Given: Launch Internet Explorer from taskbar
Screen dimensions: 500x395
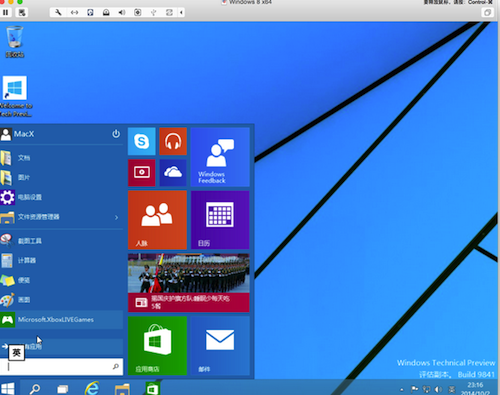Looking at the screenshot, I should (92, 388).
